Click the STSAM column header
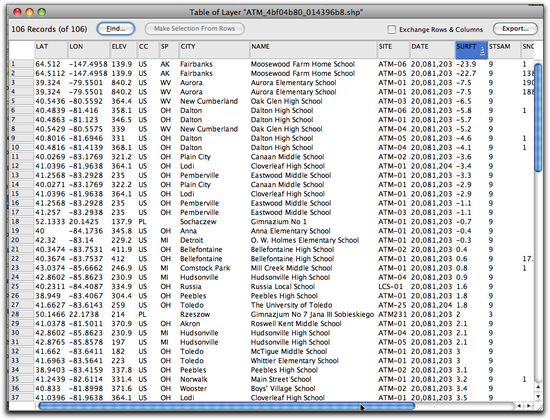The width and height of the screenshot is (550, 420). (504, 49)
